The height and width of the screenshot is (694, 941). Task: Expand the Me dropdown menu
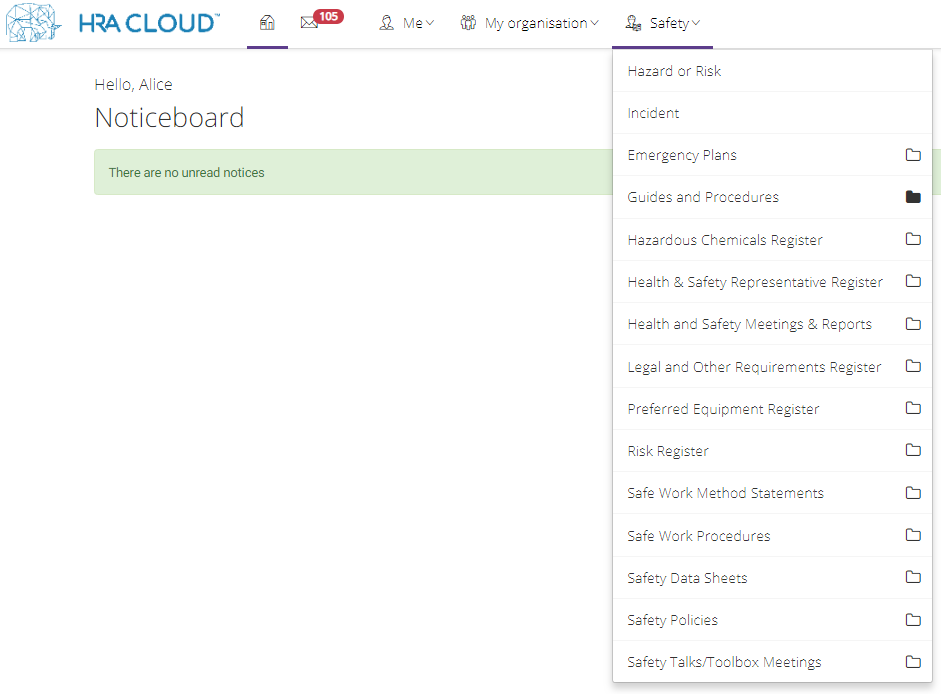pos(406,23)
